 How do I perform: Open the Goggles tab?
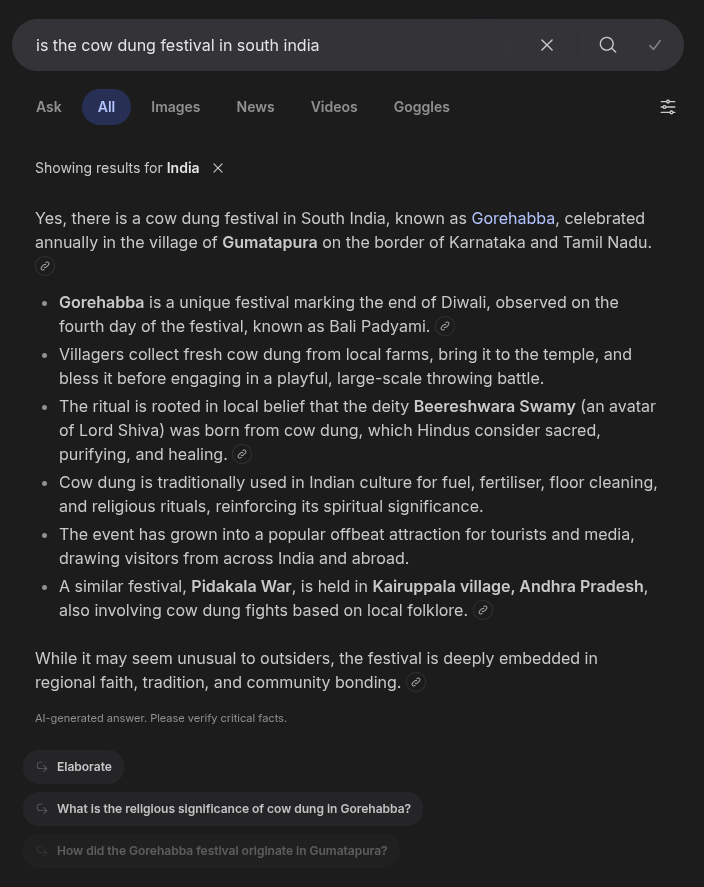(421, 107)
